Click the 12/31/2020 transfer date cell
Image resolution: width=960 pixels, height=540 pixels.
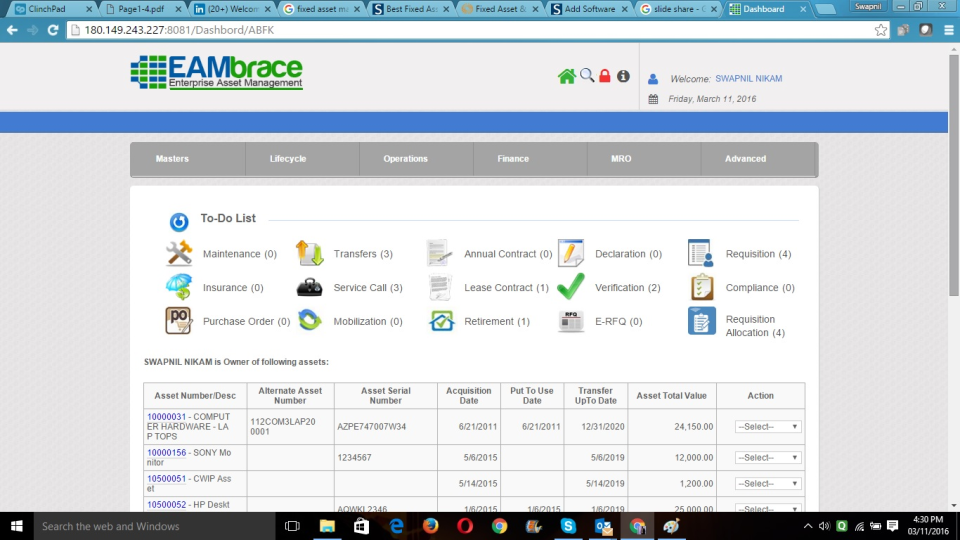point(595,427)
